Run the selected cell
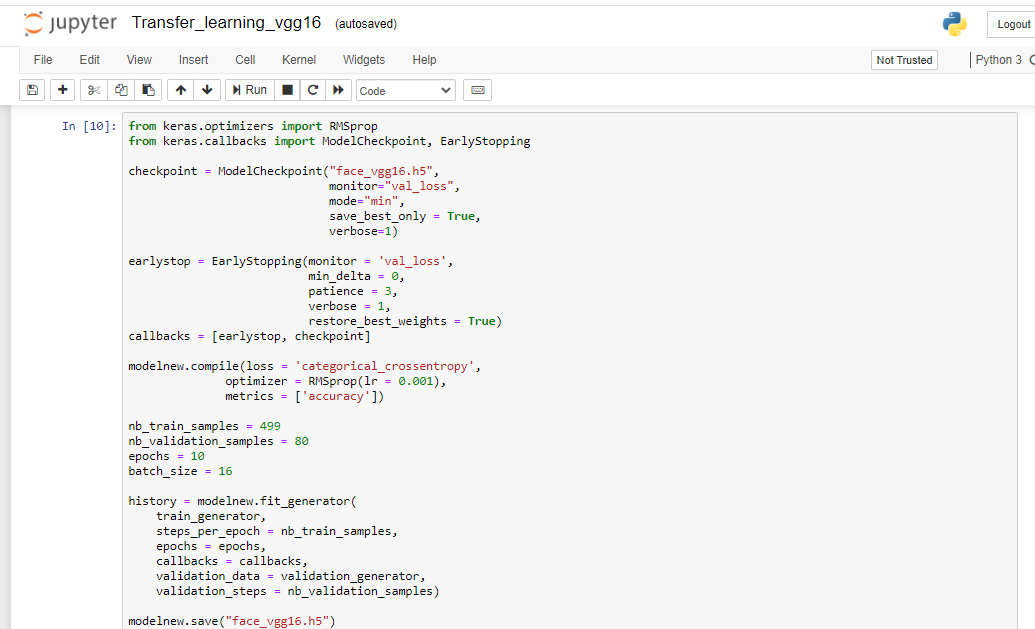Screen dimensions: 1035x629 coord(248,89)
